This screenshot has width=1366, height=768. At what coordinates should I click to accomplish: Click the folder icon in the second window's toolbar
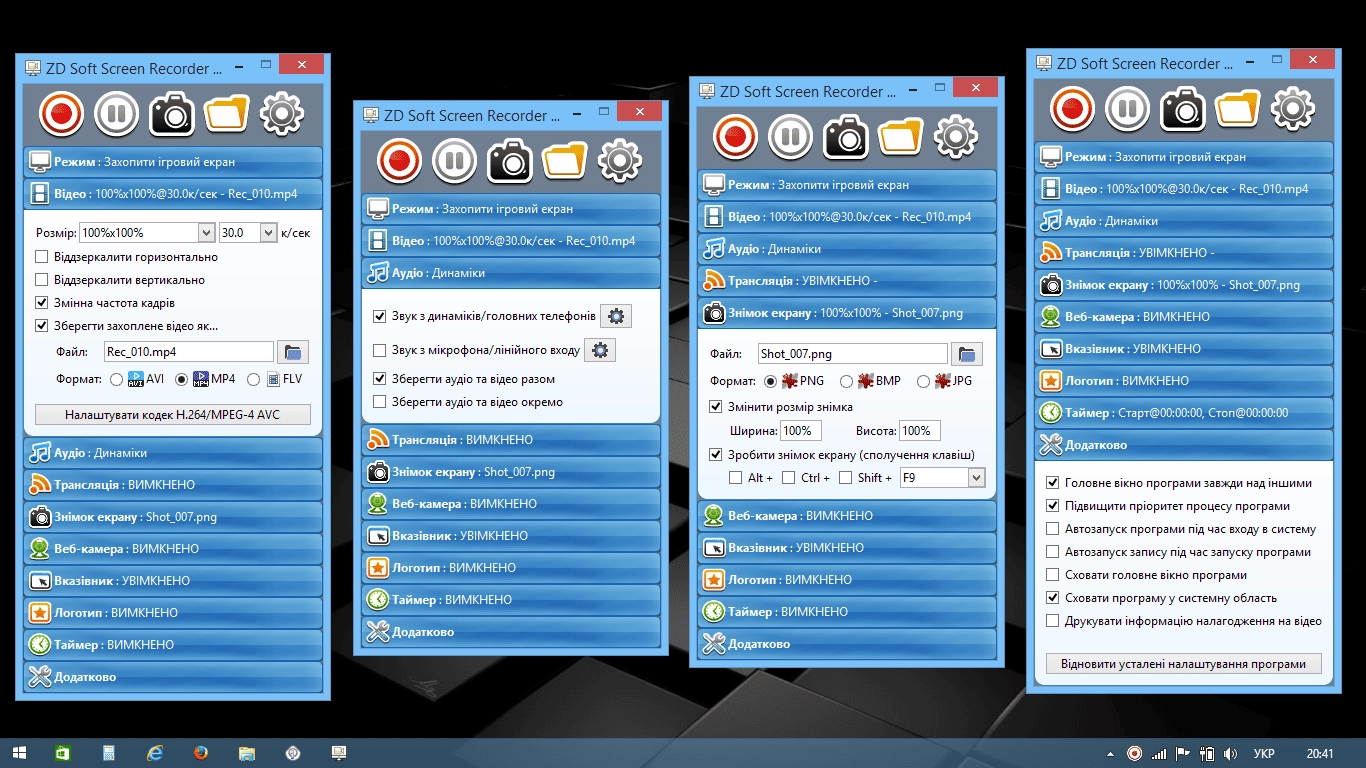564,161
